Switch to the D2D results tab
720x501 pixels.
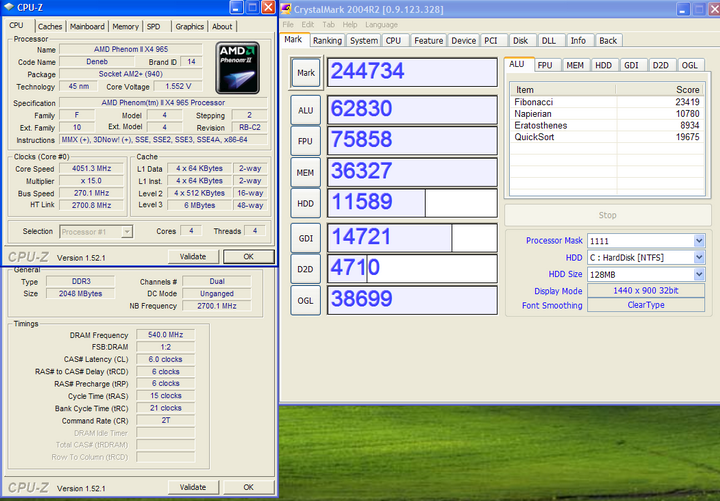coord(661,65)
